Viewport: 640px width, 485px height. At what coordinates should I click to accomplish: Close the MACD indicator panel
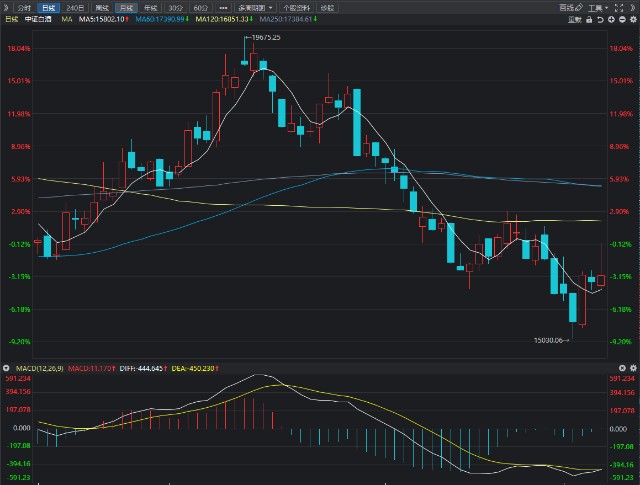622,368
